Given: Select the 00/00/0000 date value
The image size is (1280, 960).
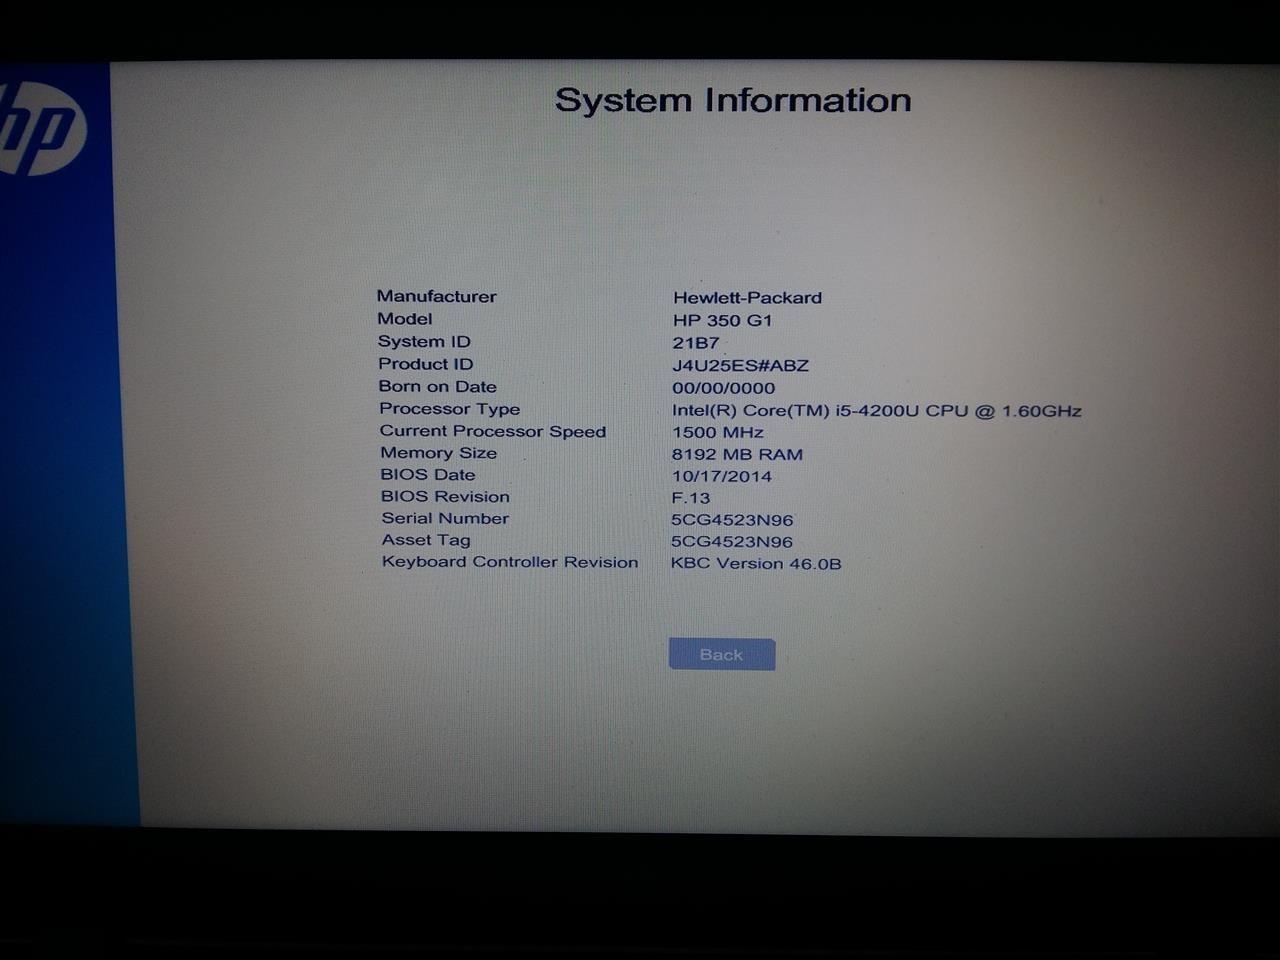Looking at the screenshot, I should [x=723, y=388].
